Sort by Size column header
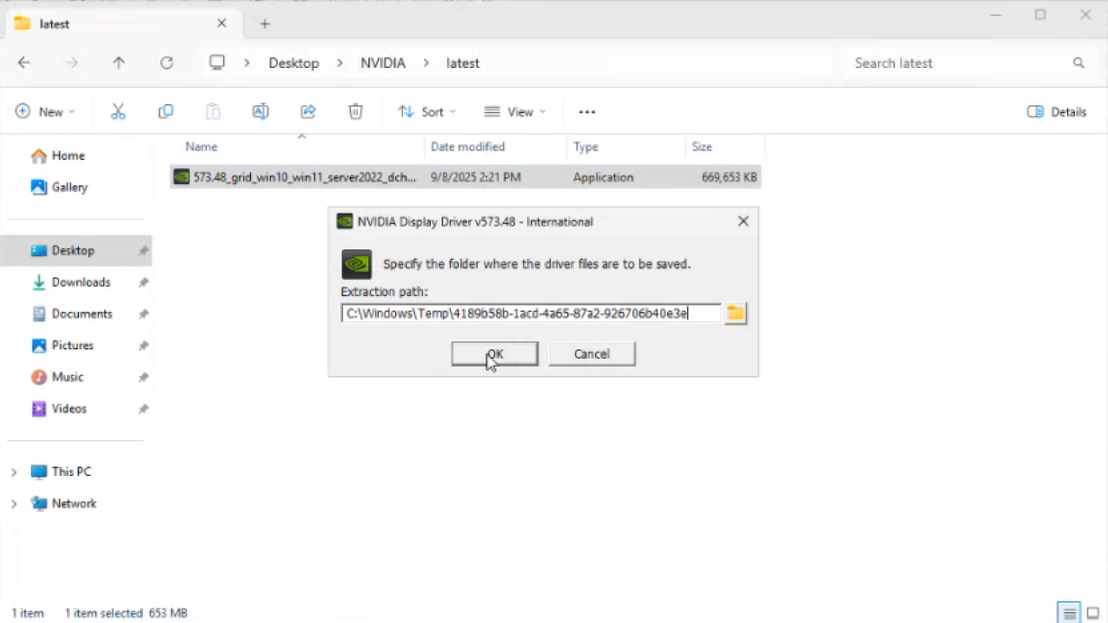This screenshot has height=623, width=1108. coord(702,147)
